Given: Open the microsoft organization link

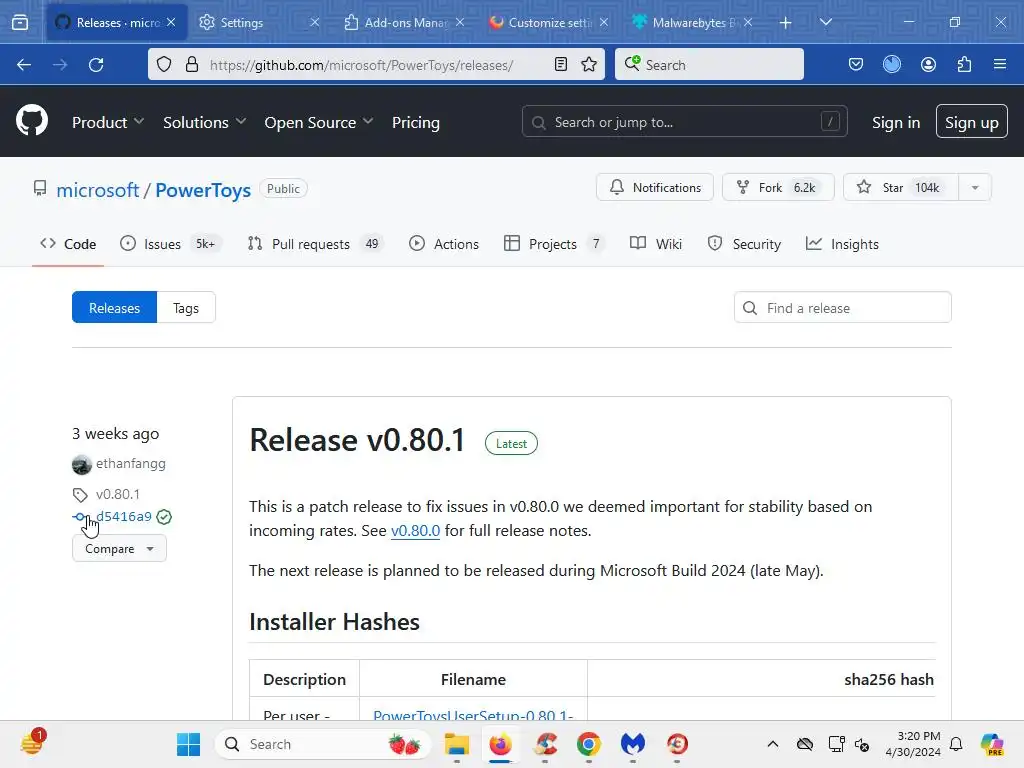Looking at the screenshot, I should click(x=97, y=189).
